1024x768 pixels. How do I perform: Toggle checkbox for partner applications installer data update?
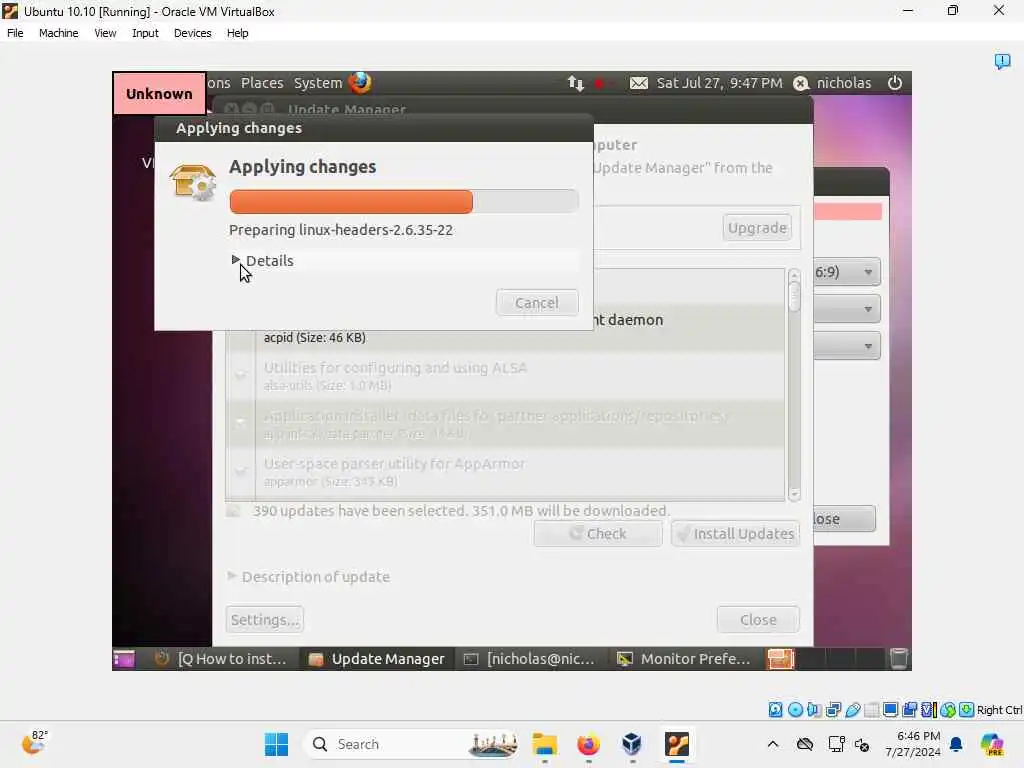coord(240,423)
